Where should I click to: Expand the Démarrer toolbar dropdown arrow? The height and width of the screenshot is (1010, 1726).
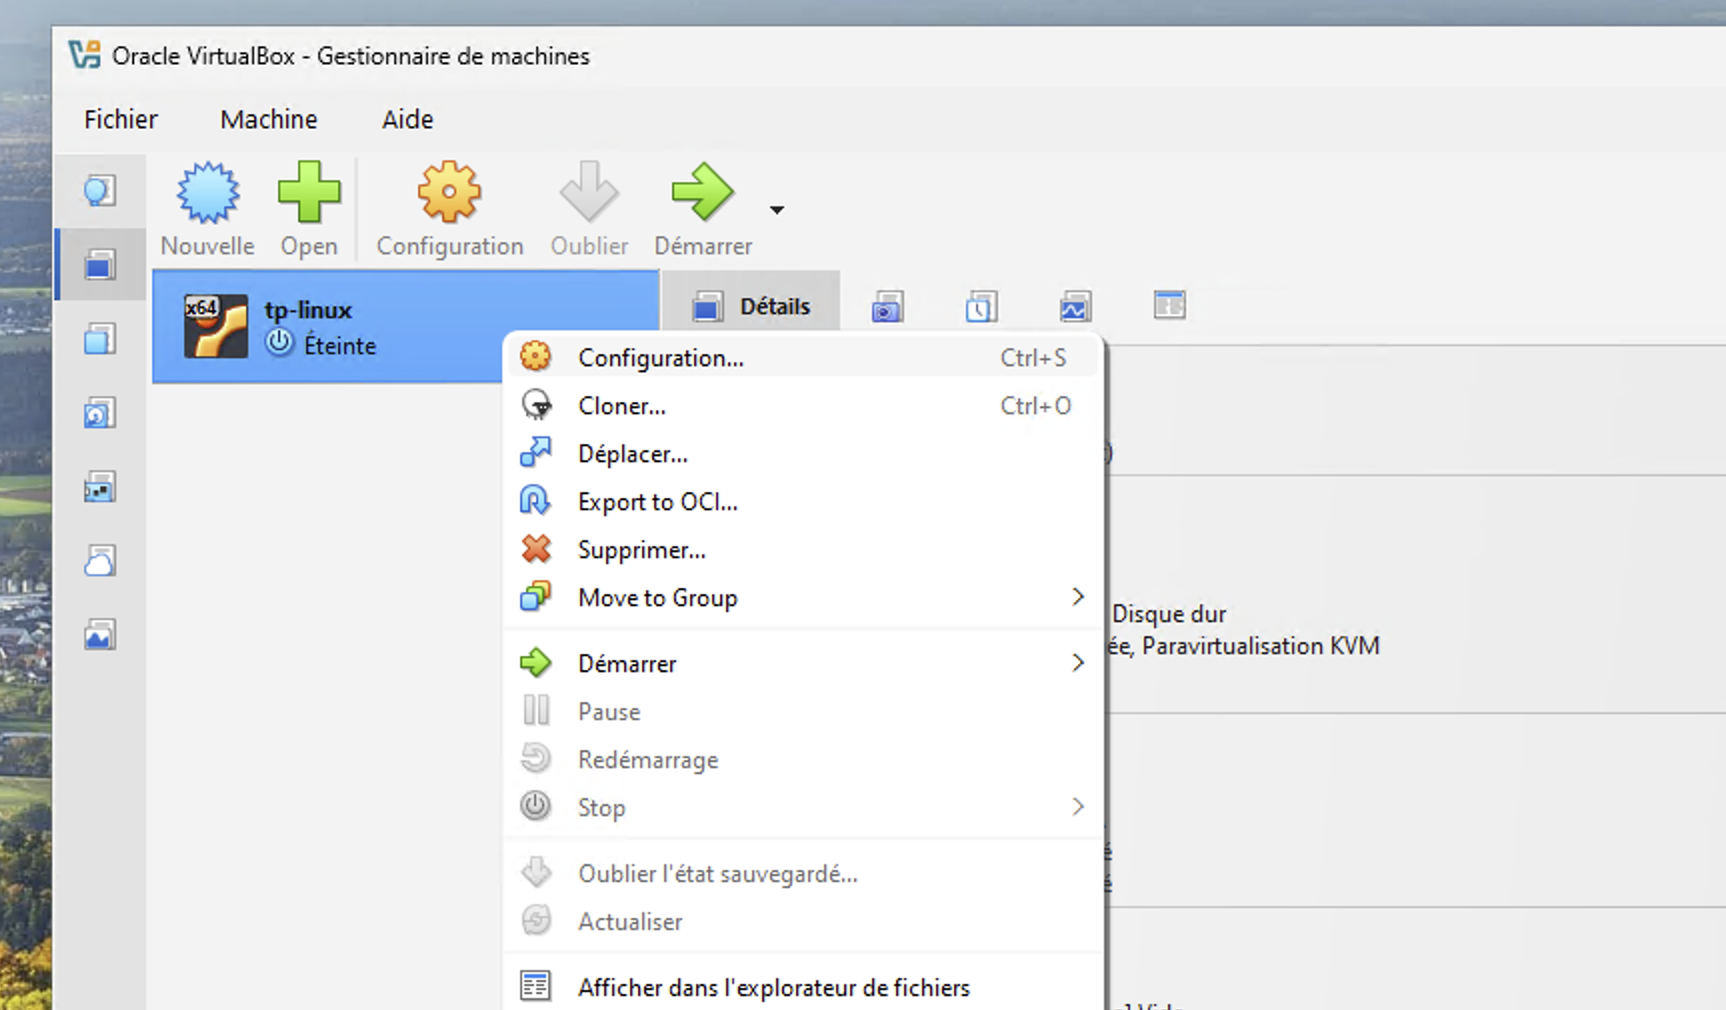point(777,210)
